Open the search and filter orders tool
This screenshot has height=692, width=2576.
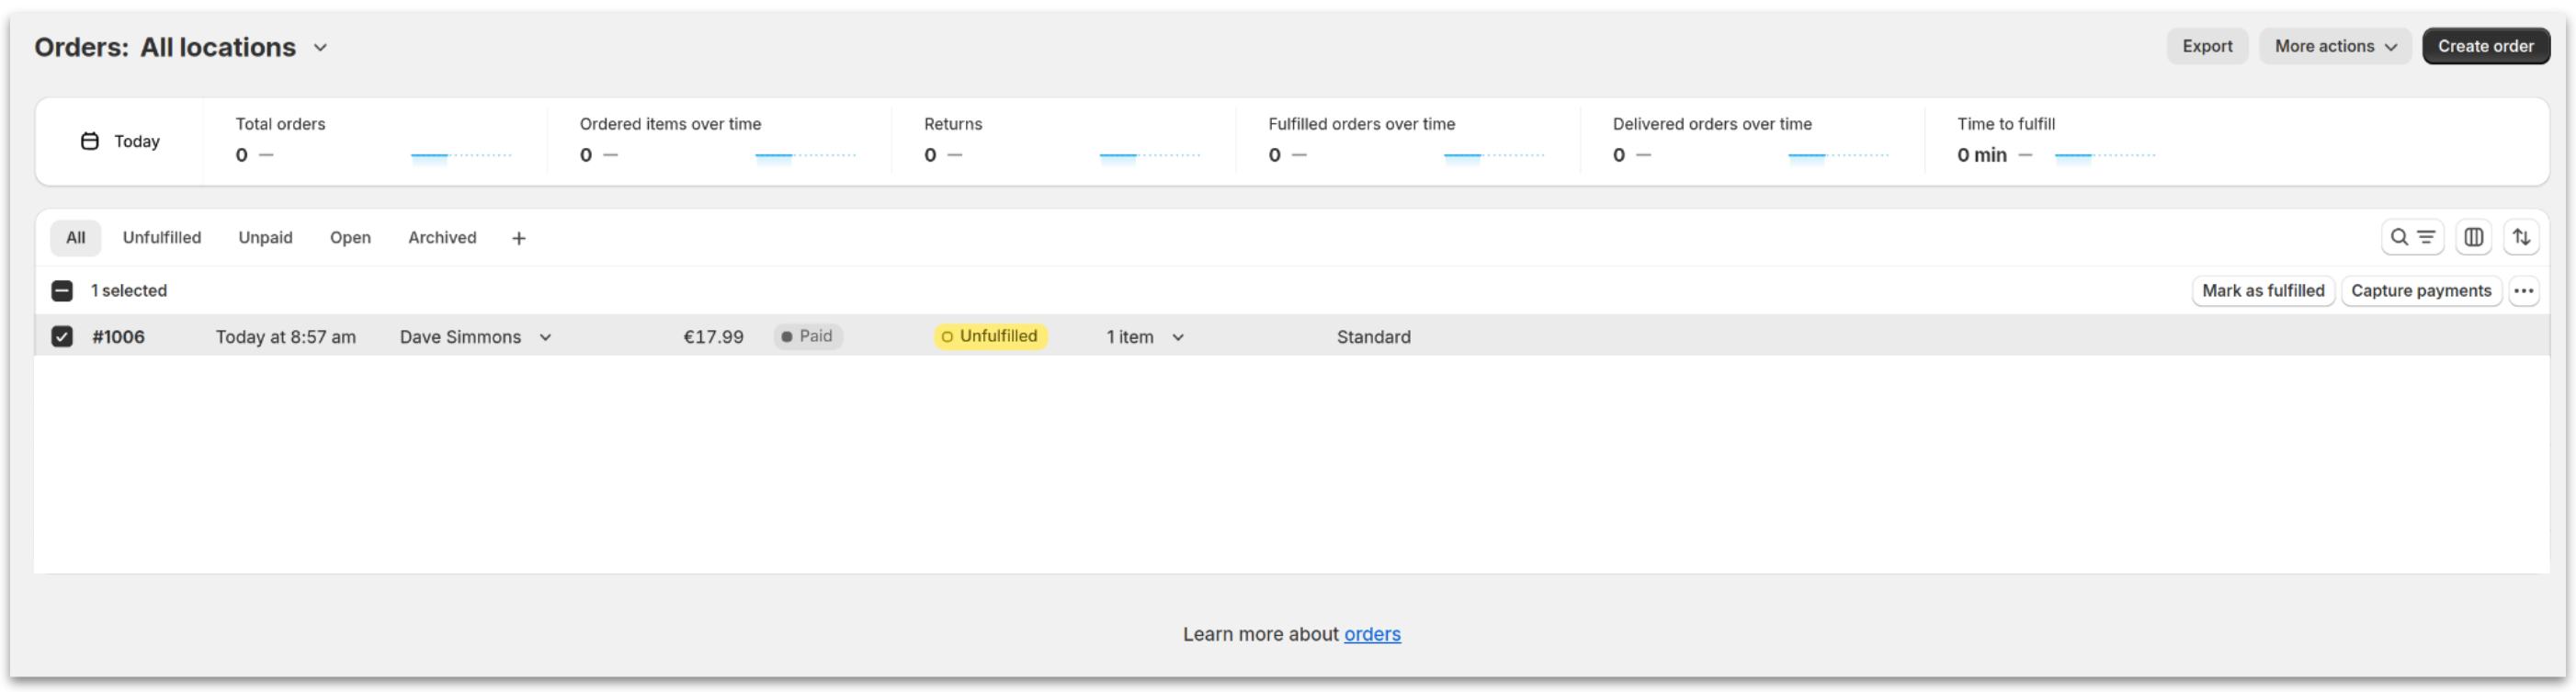click(x=2411, y=237)
